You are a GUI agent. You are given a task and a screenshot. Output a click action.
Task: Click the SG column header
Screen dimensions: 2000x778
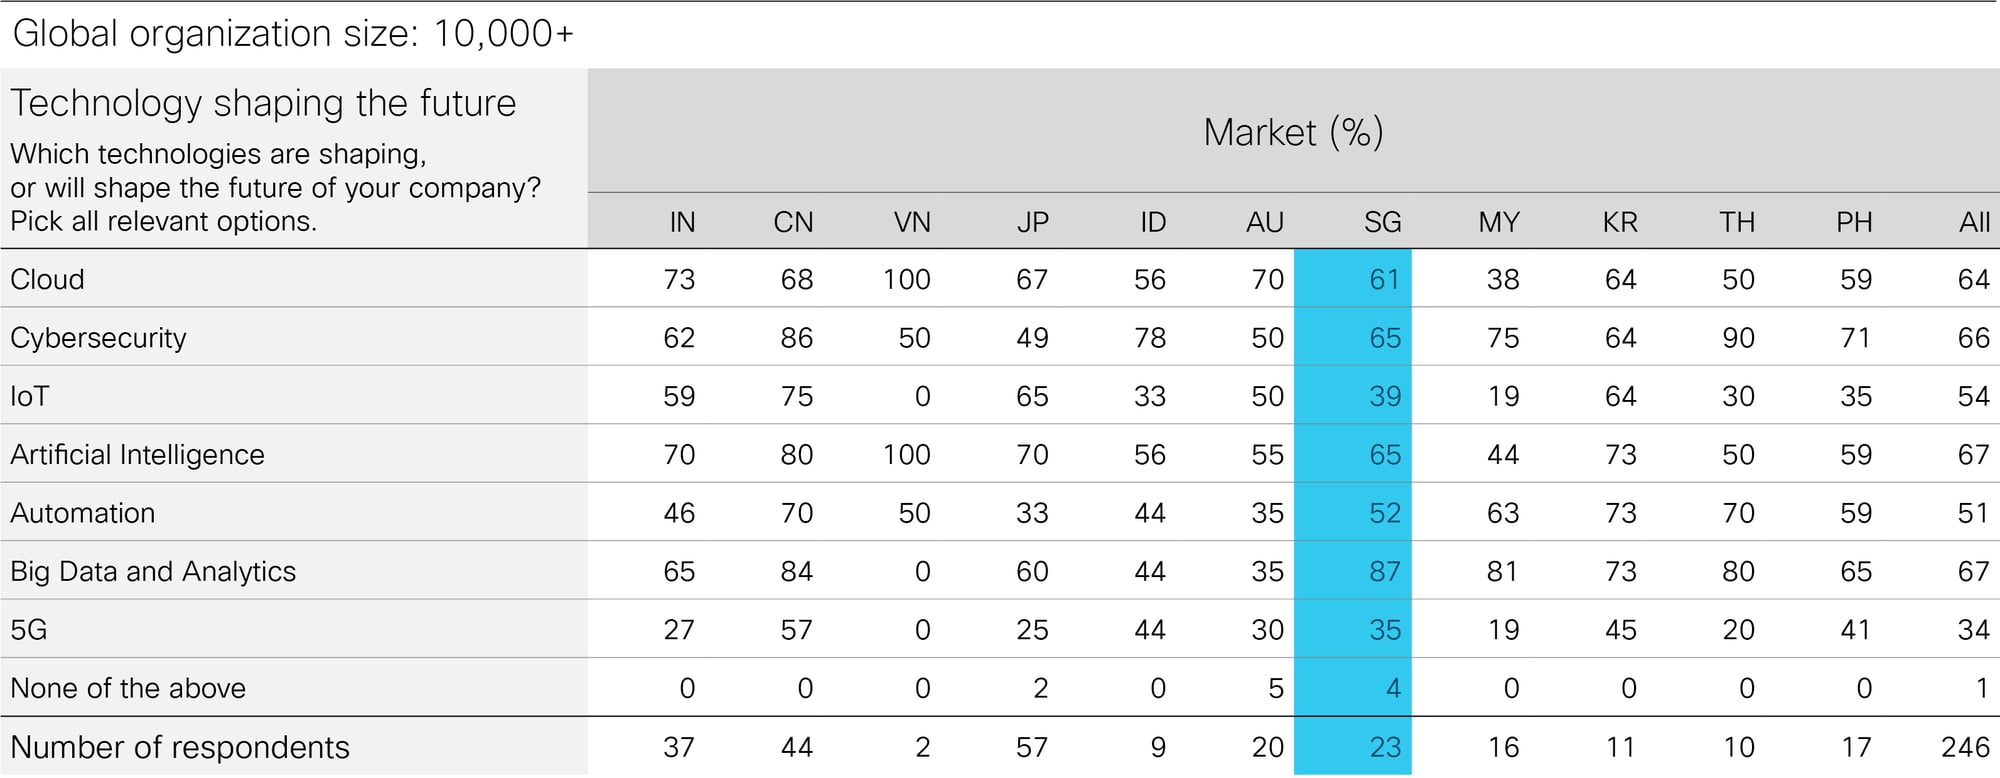[x=1382, y=222]
